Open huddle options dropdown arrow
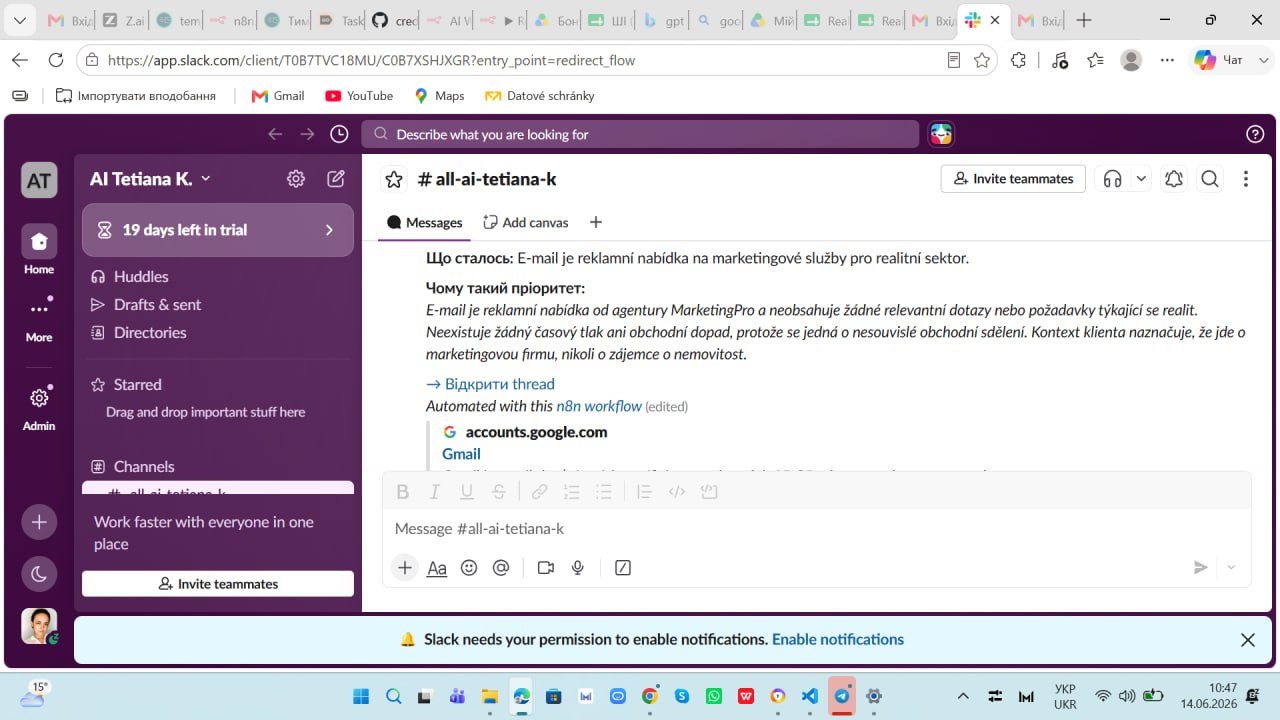The height and width of the screenshot is (720, 1280). coord(1141,179)
